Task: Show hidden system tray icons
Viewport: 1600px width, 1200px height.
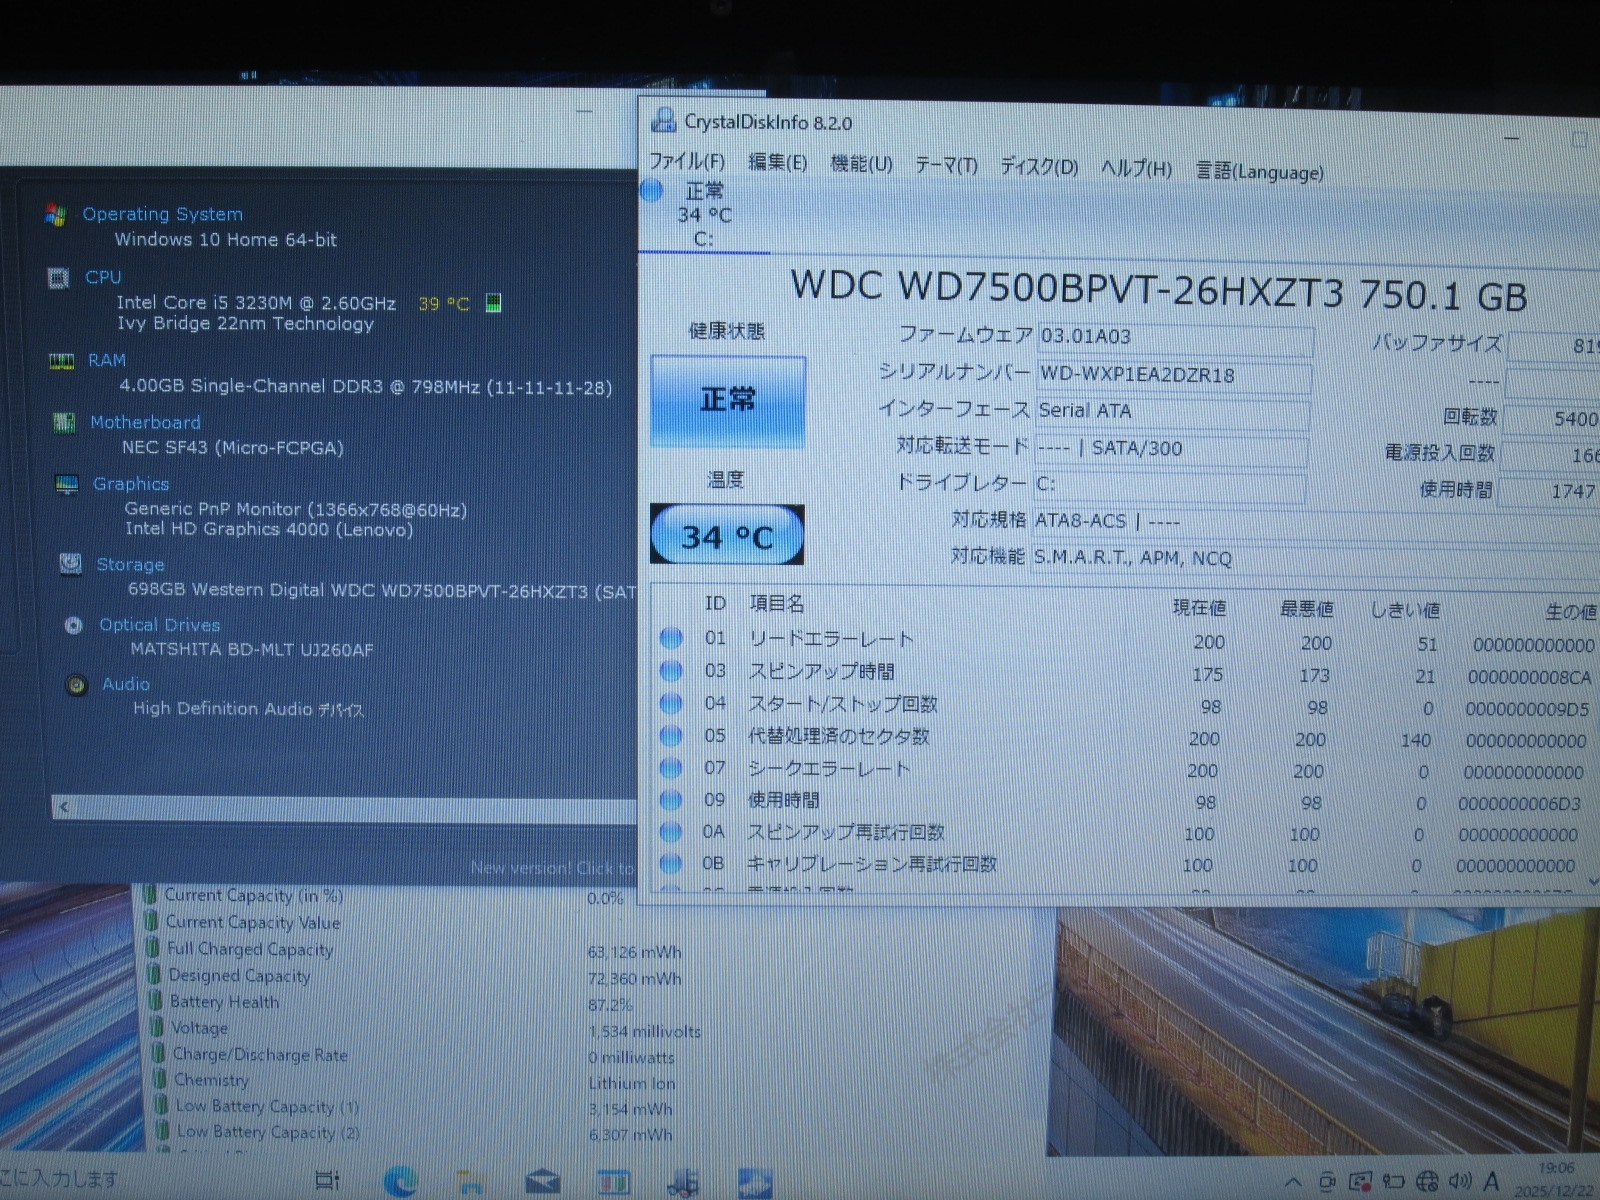Action: coord(1293,1182)
